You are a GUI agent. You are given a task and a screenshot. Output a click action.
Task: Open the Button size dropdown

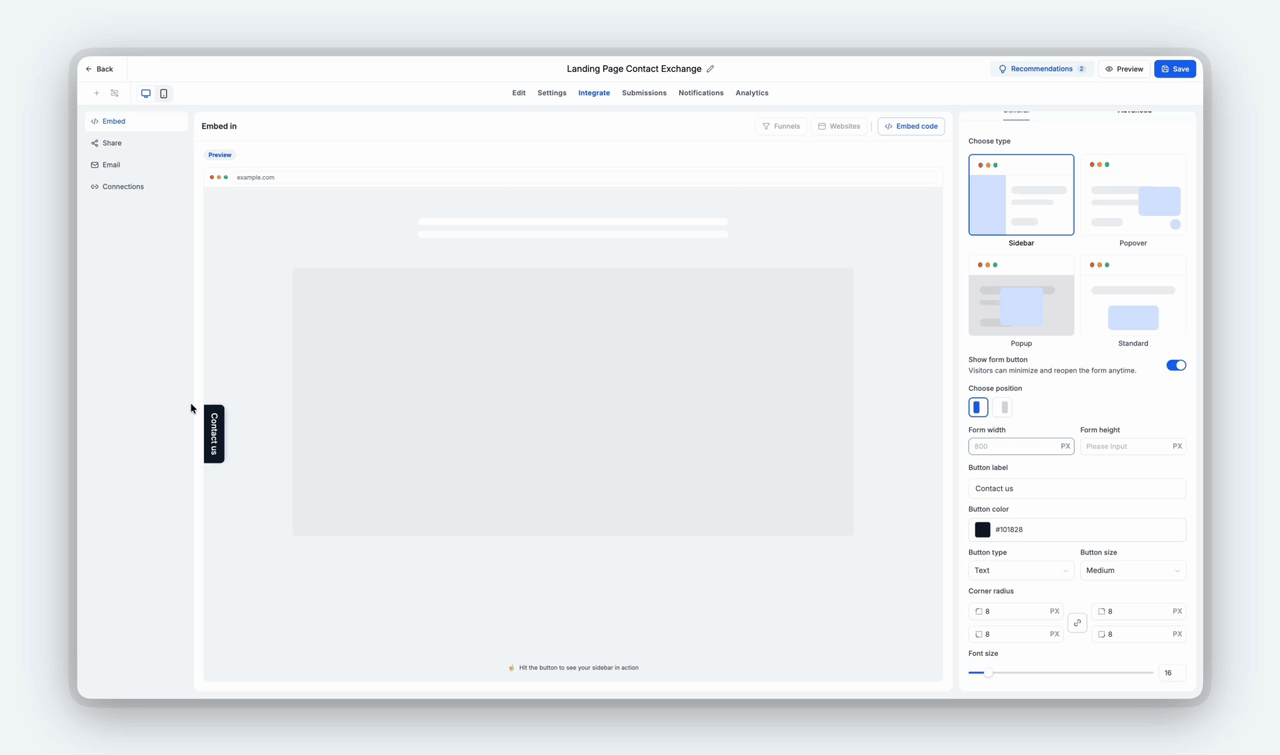click(1133, 570)
